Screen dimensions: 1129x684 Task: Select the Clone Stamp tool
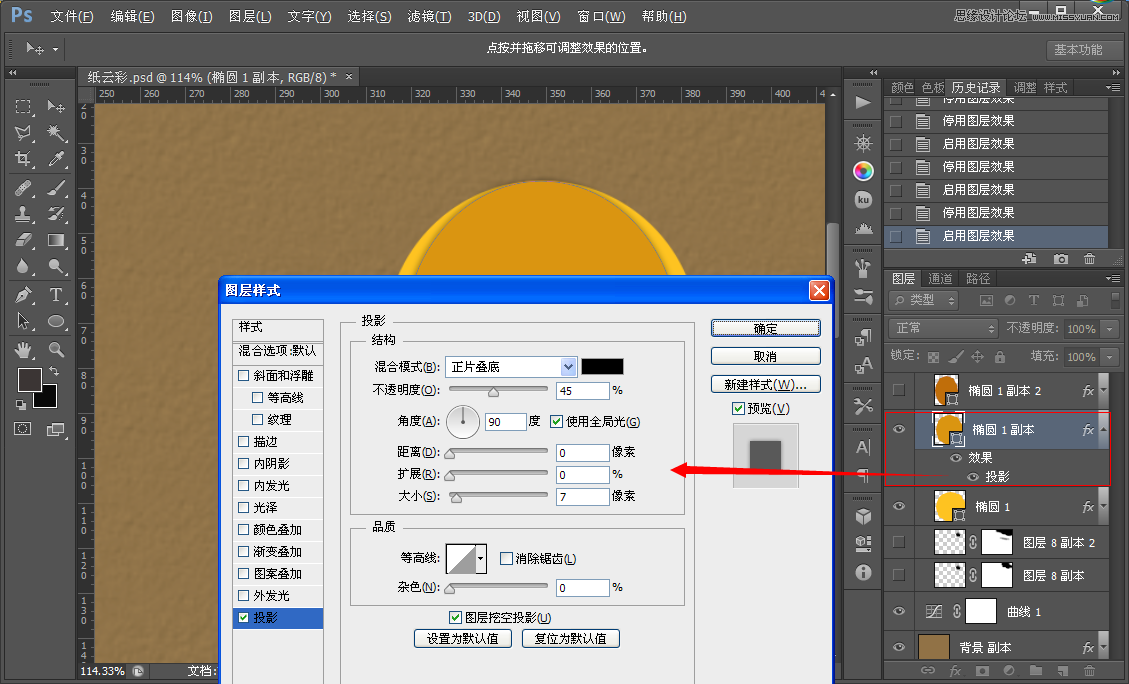[23, 214]
